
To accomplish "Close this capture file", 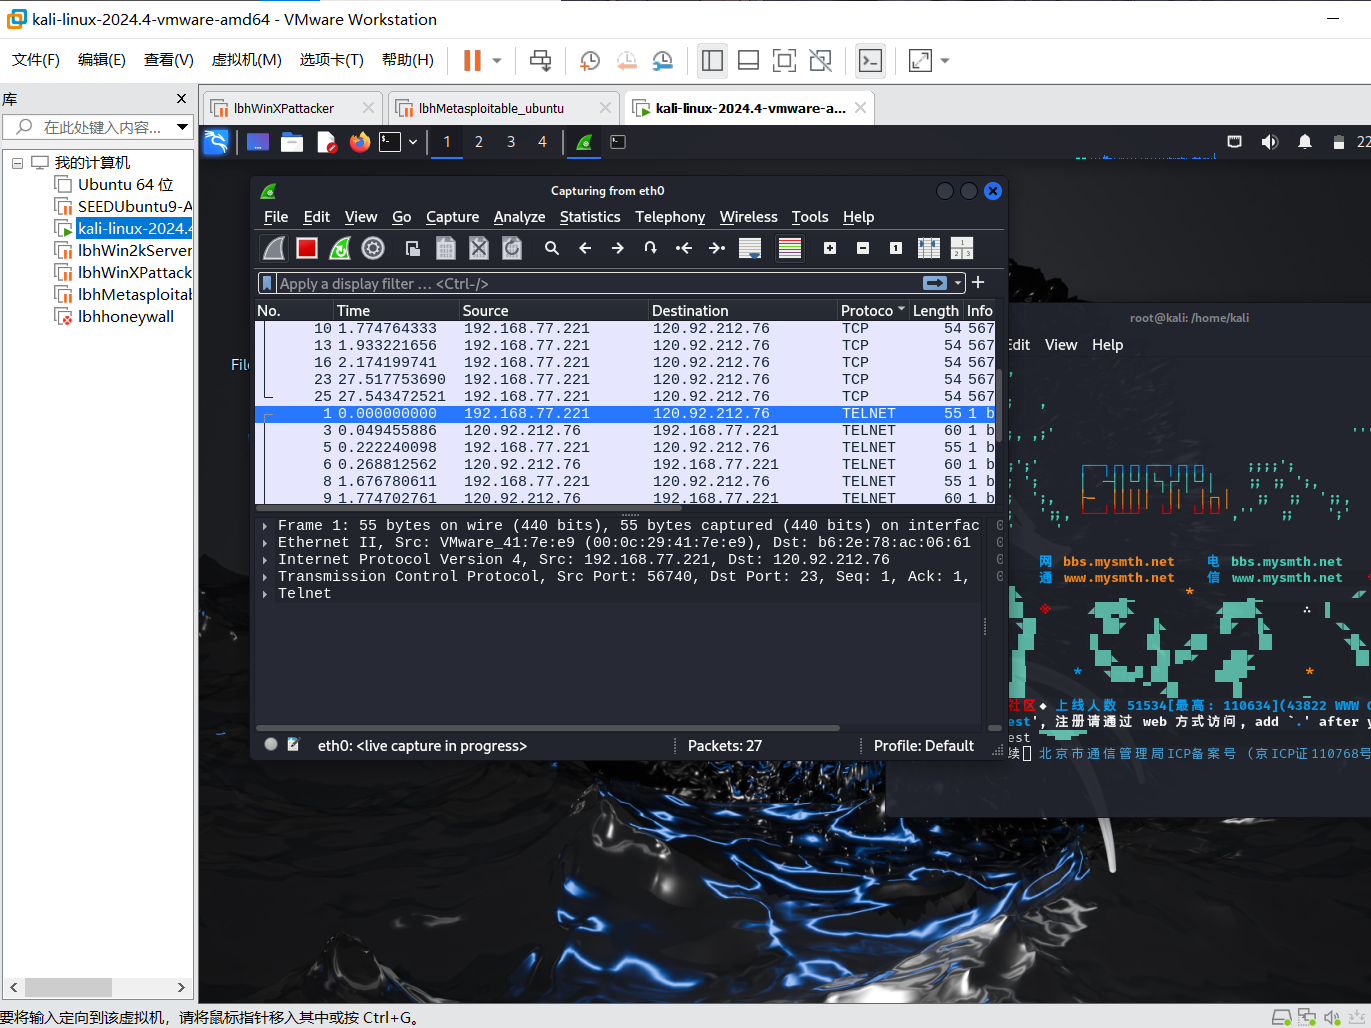I will coord(479,248).
